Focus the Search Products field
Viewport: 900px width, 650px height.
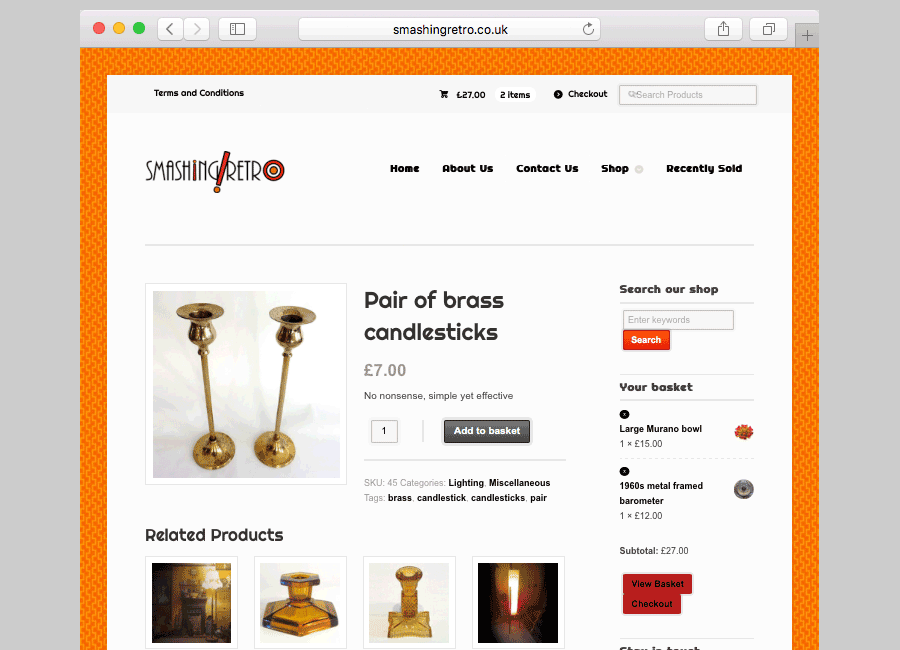pos(688,95)
